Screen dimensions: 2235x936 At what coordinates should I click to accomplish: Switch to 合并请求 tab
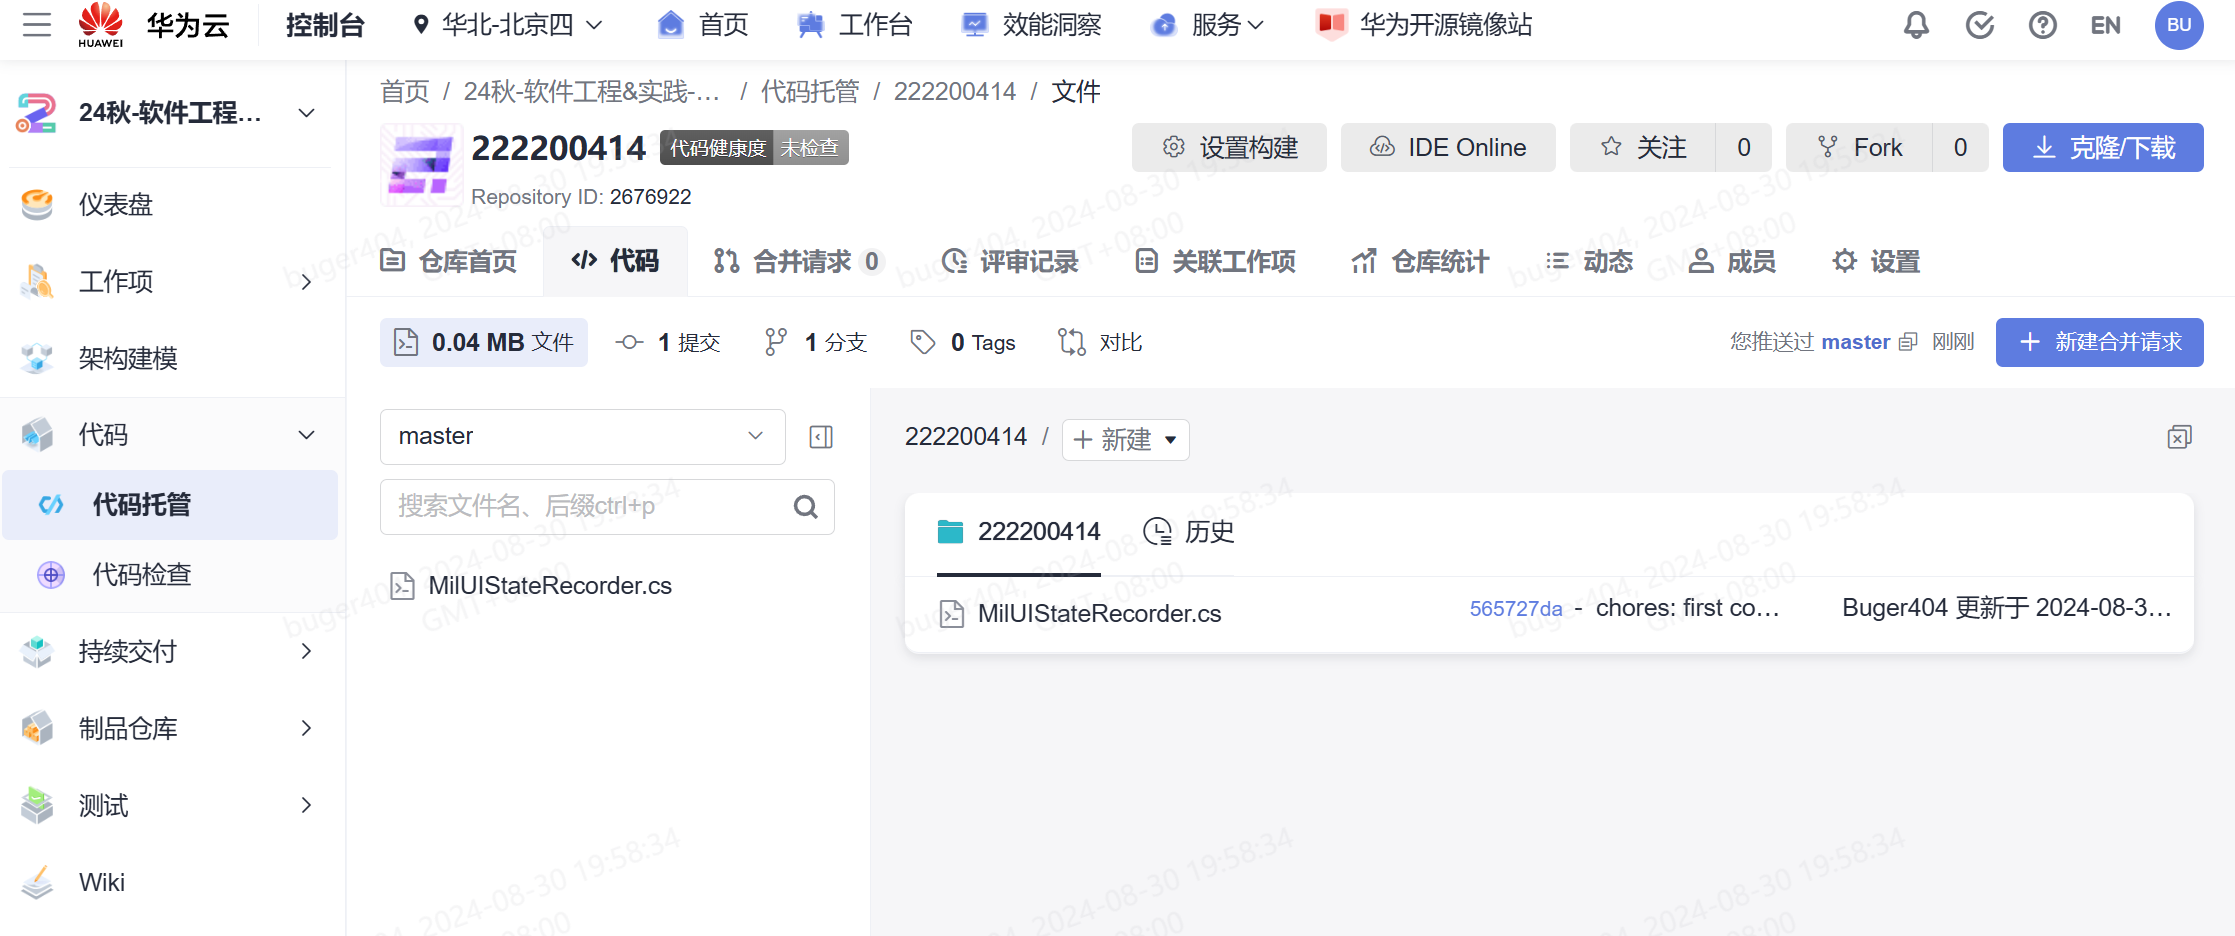tap(797, 262)
